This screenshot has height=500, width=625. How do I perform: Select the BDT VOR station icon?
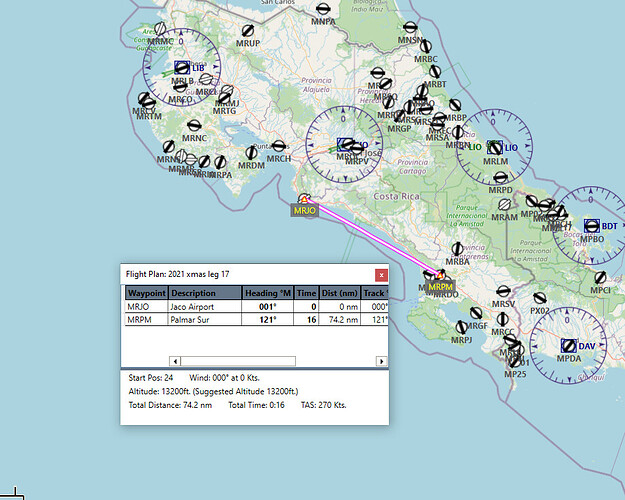pos(592,226)
